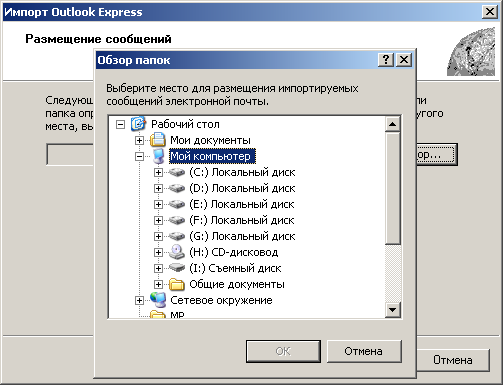The width and height of the screenshot is (503, 385).
Task: Collapse the Рабочий стол tree node
Action: [x=120, y=124]
